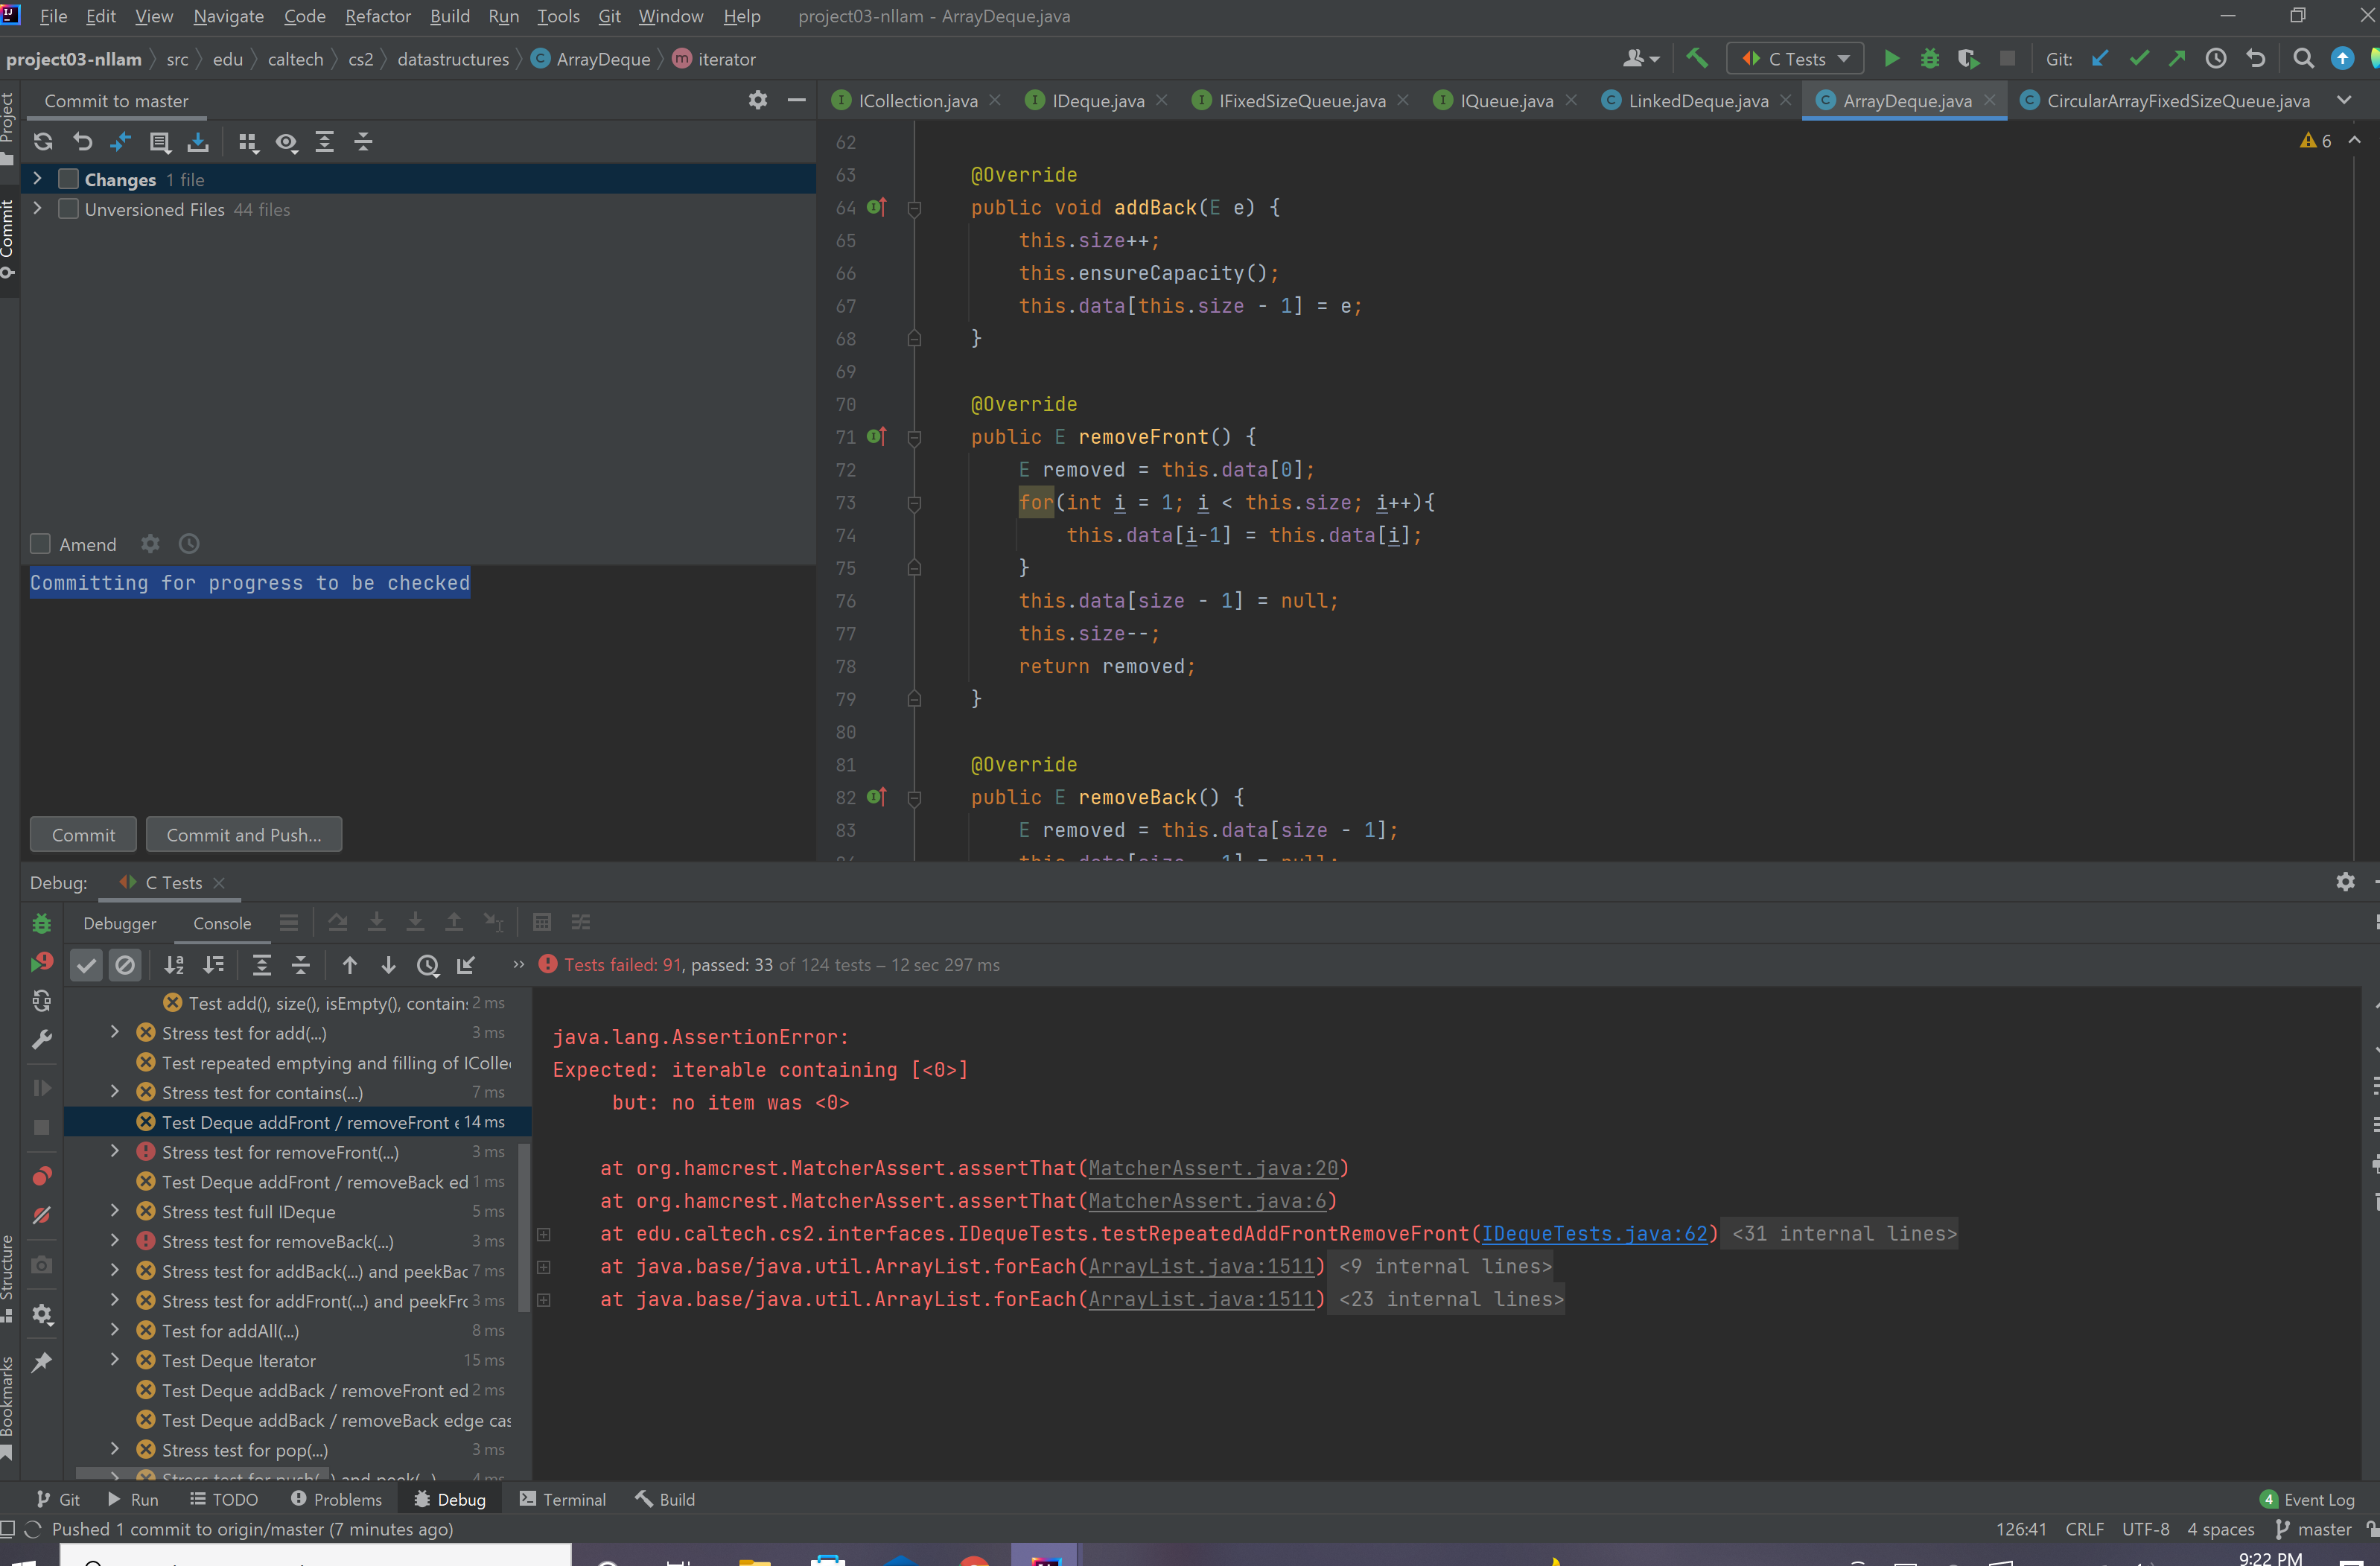Click the Commit and Push button
2380x1566 pixels.
[243, 835]
